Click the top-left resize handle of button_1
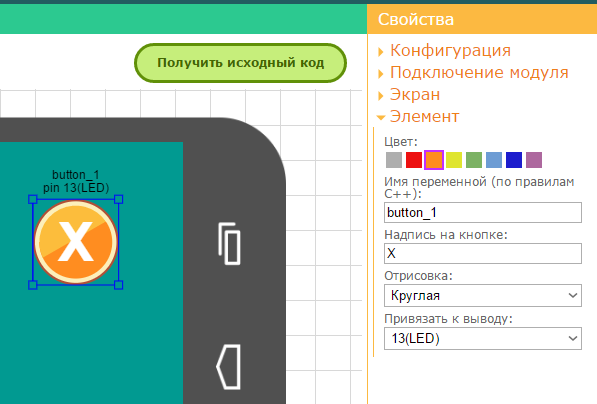 (x=33, y=199)
